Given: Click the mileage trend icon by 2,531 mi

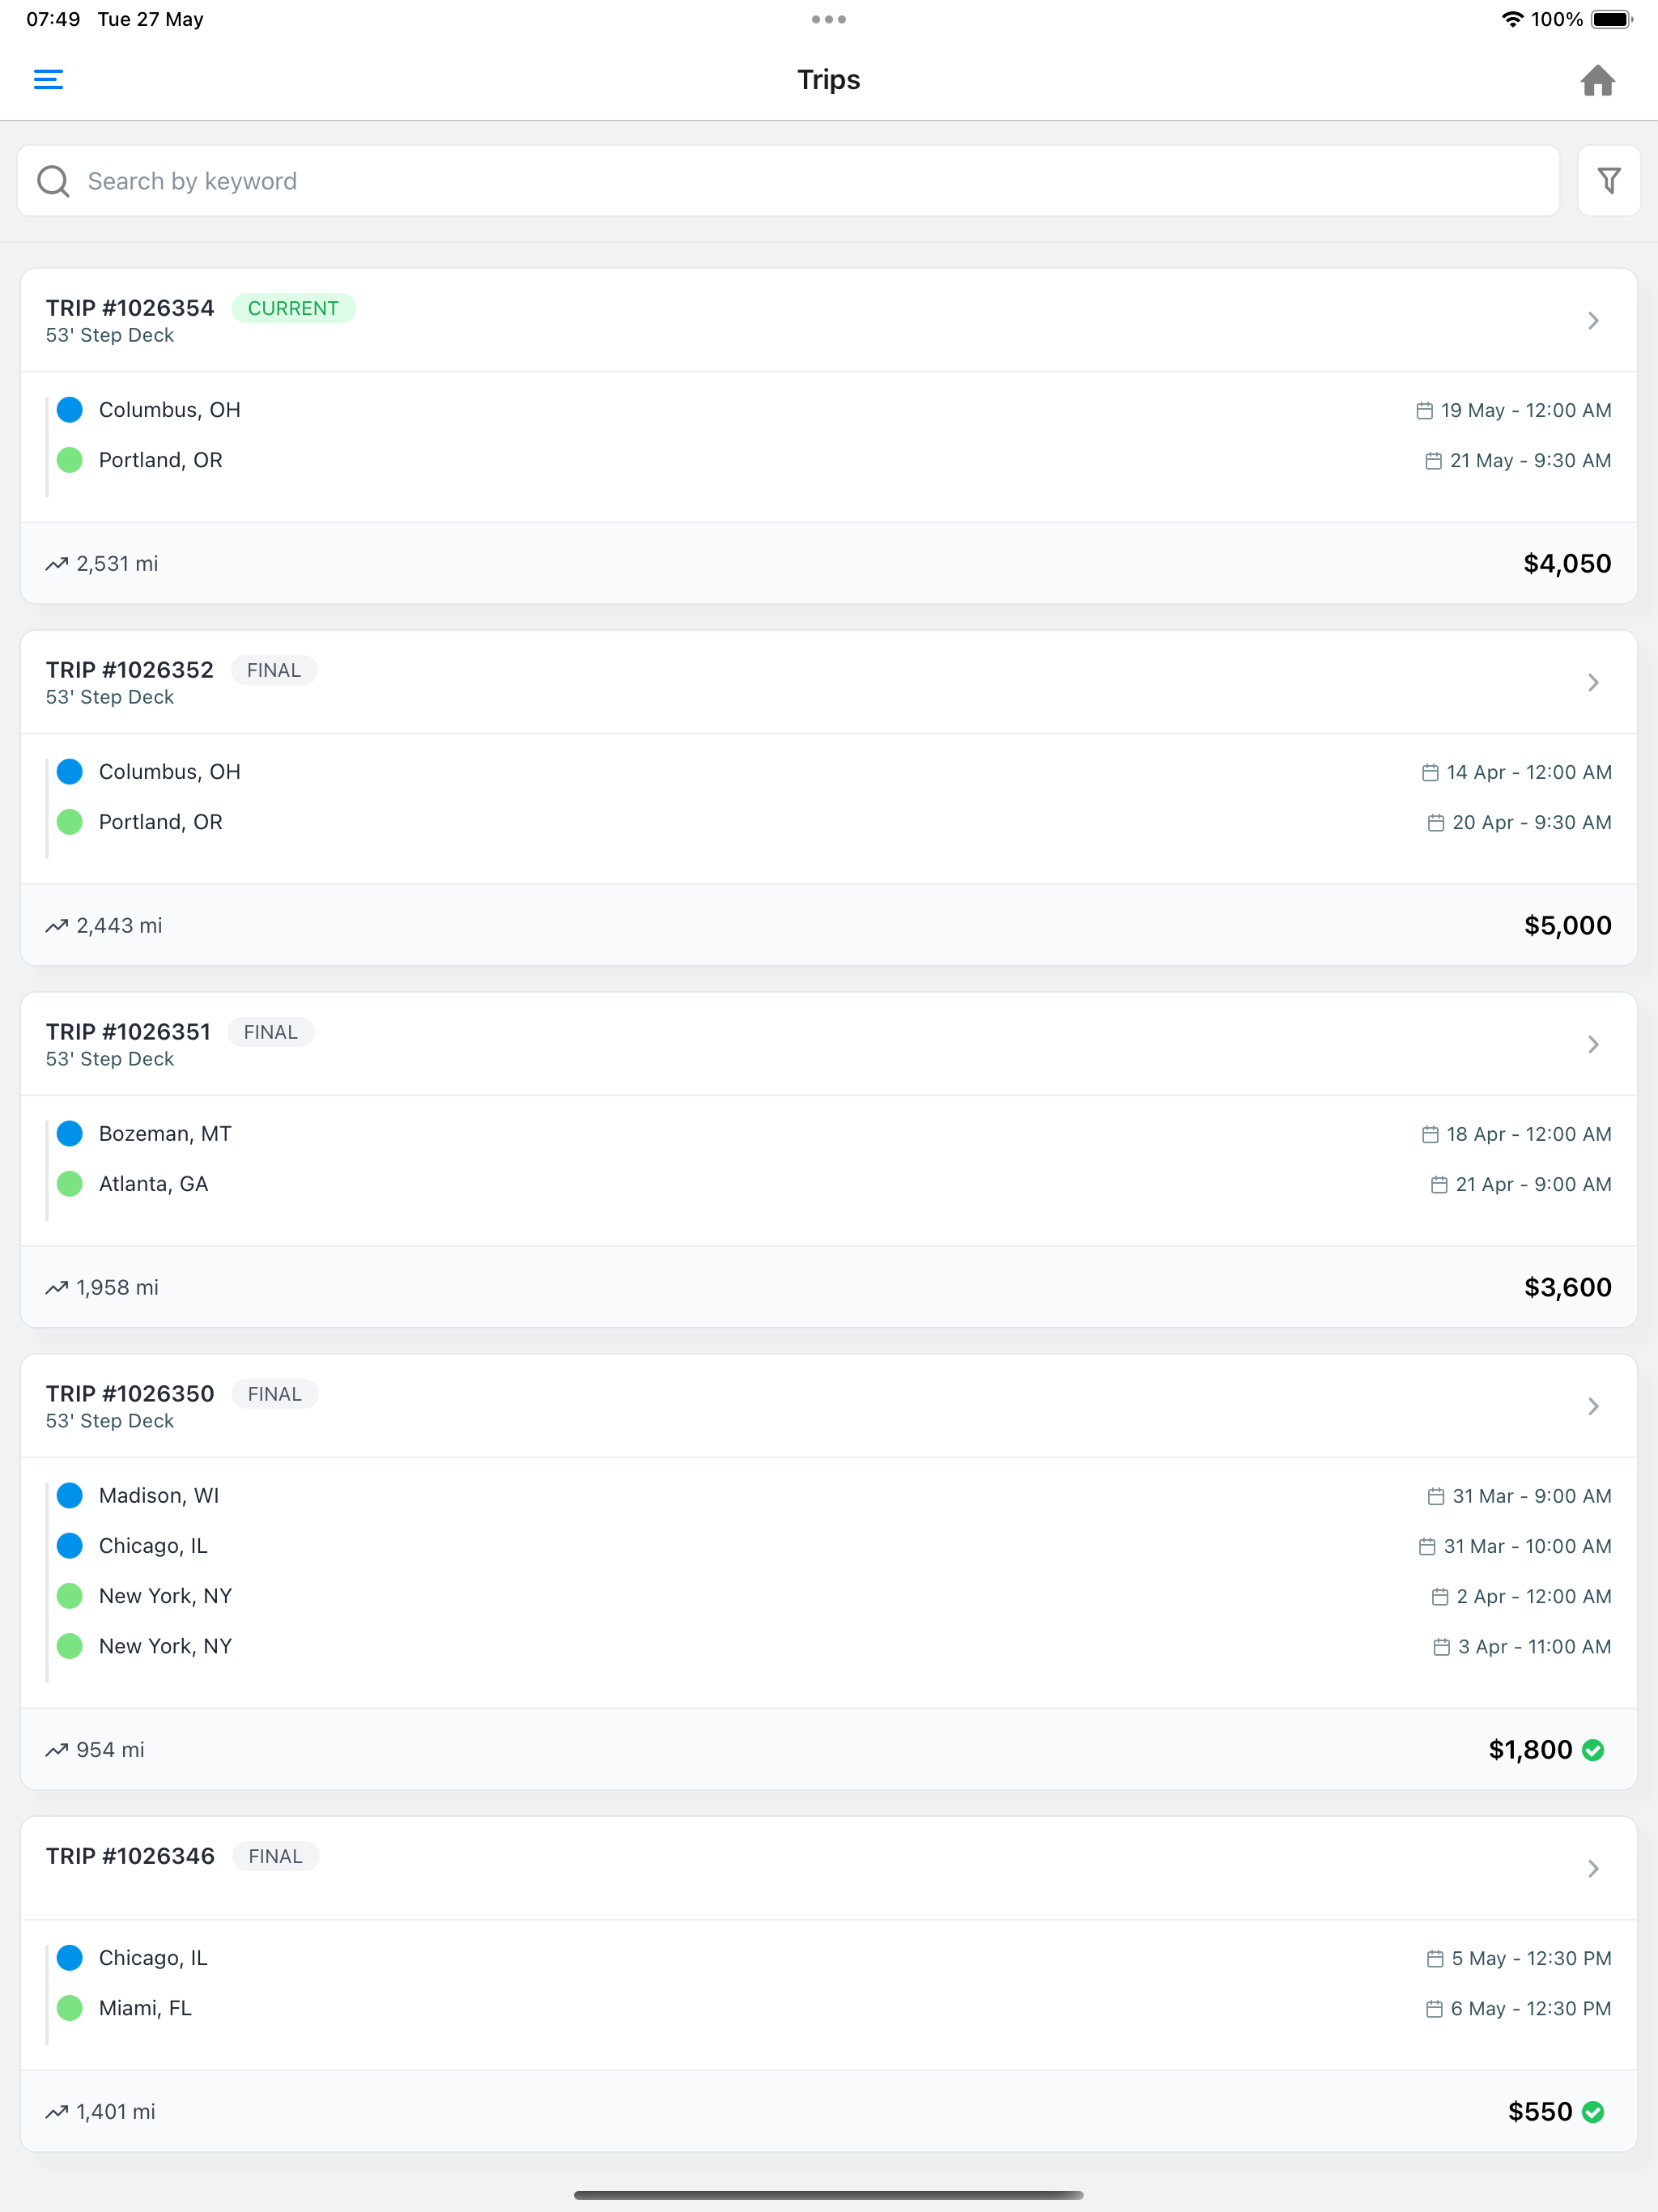Looking at the screenshot, I should tap(57, 564).
